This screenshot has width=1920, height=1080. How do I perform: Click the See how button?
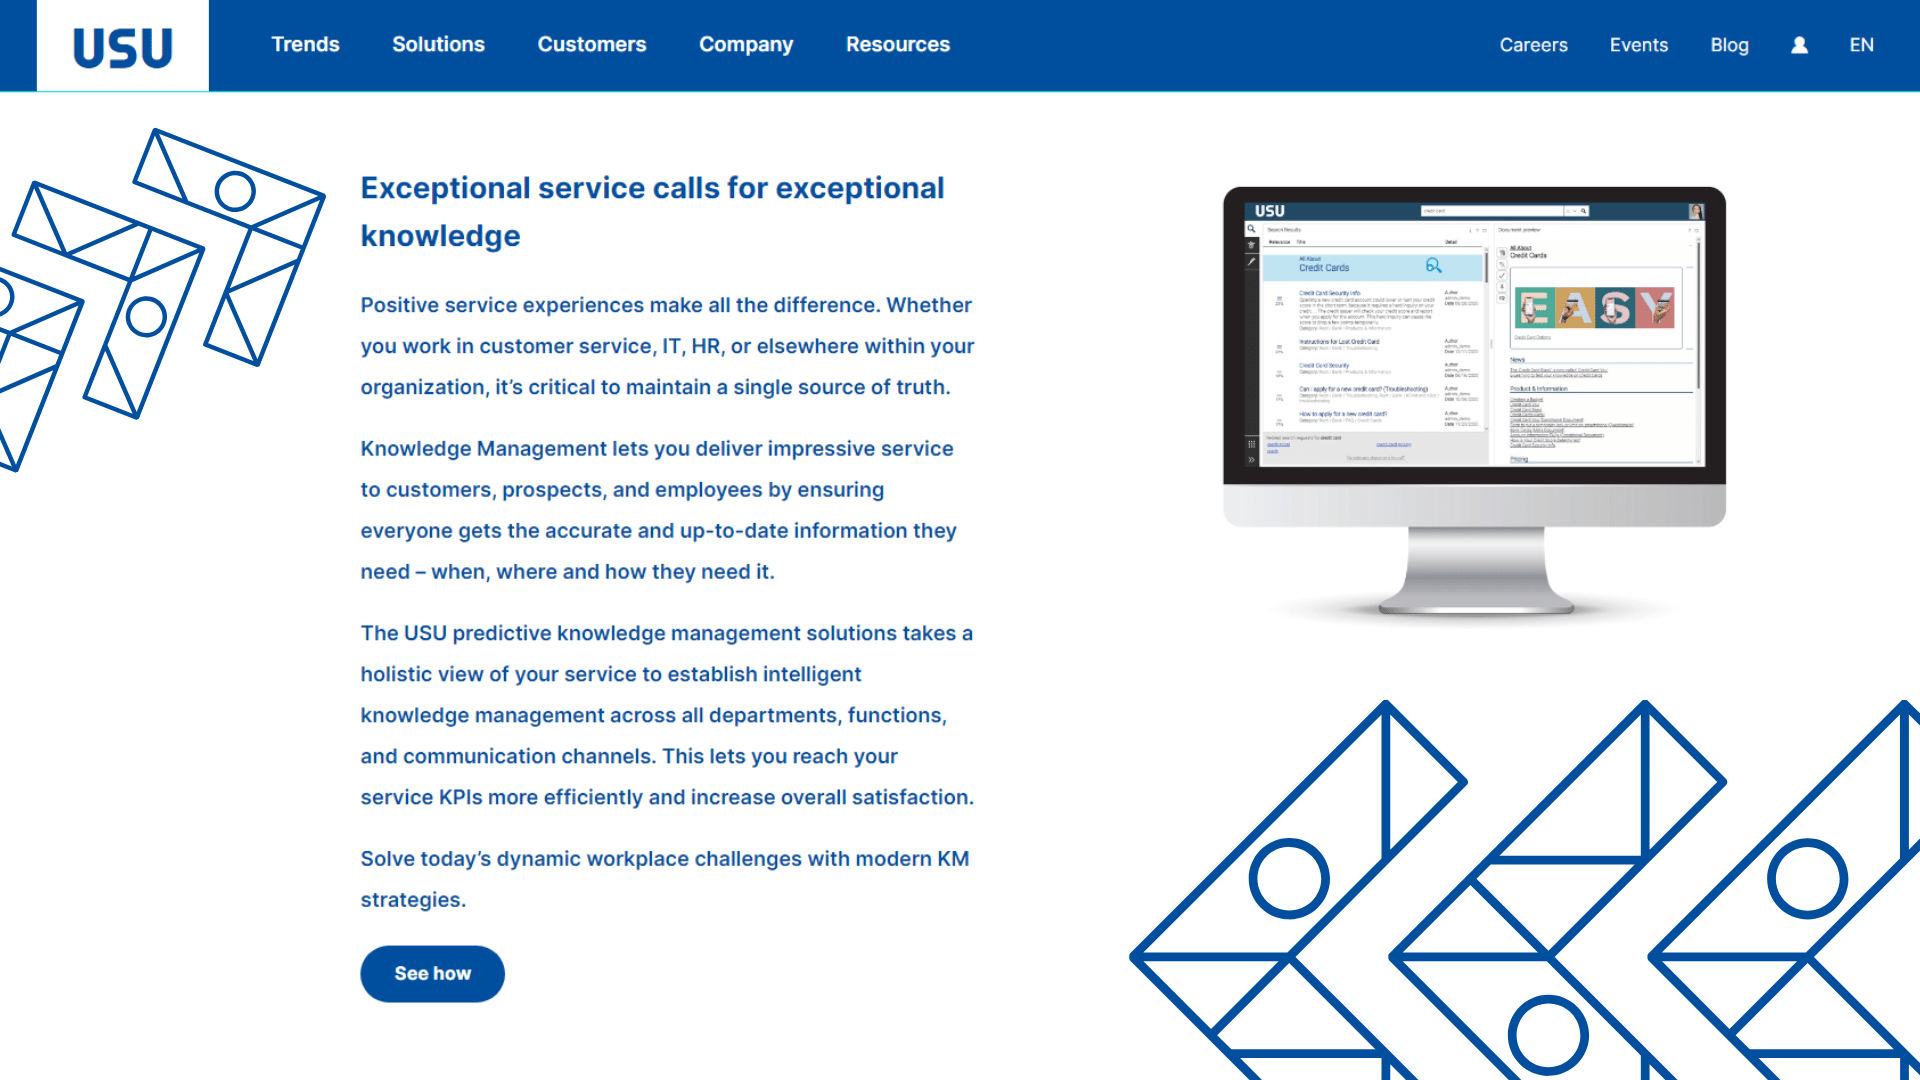pos(435,973)
